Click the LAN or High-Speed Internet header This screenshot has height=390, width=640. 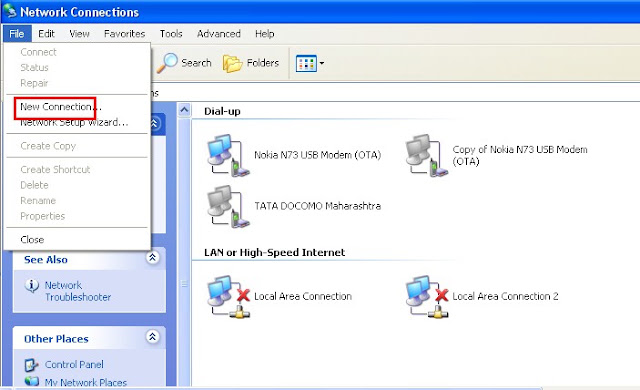tap(274, 253)
